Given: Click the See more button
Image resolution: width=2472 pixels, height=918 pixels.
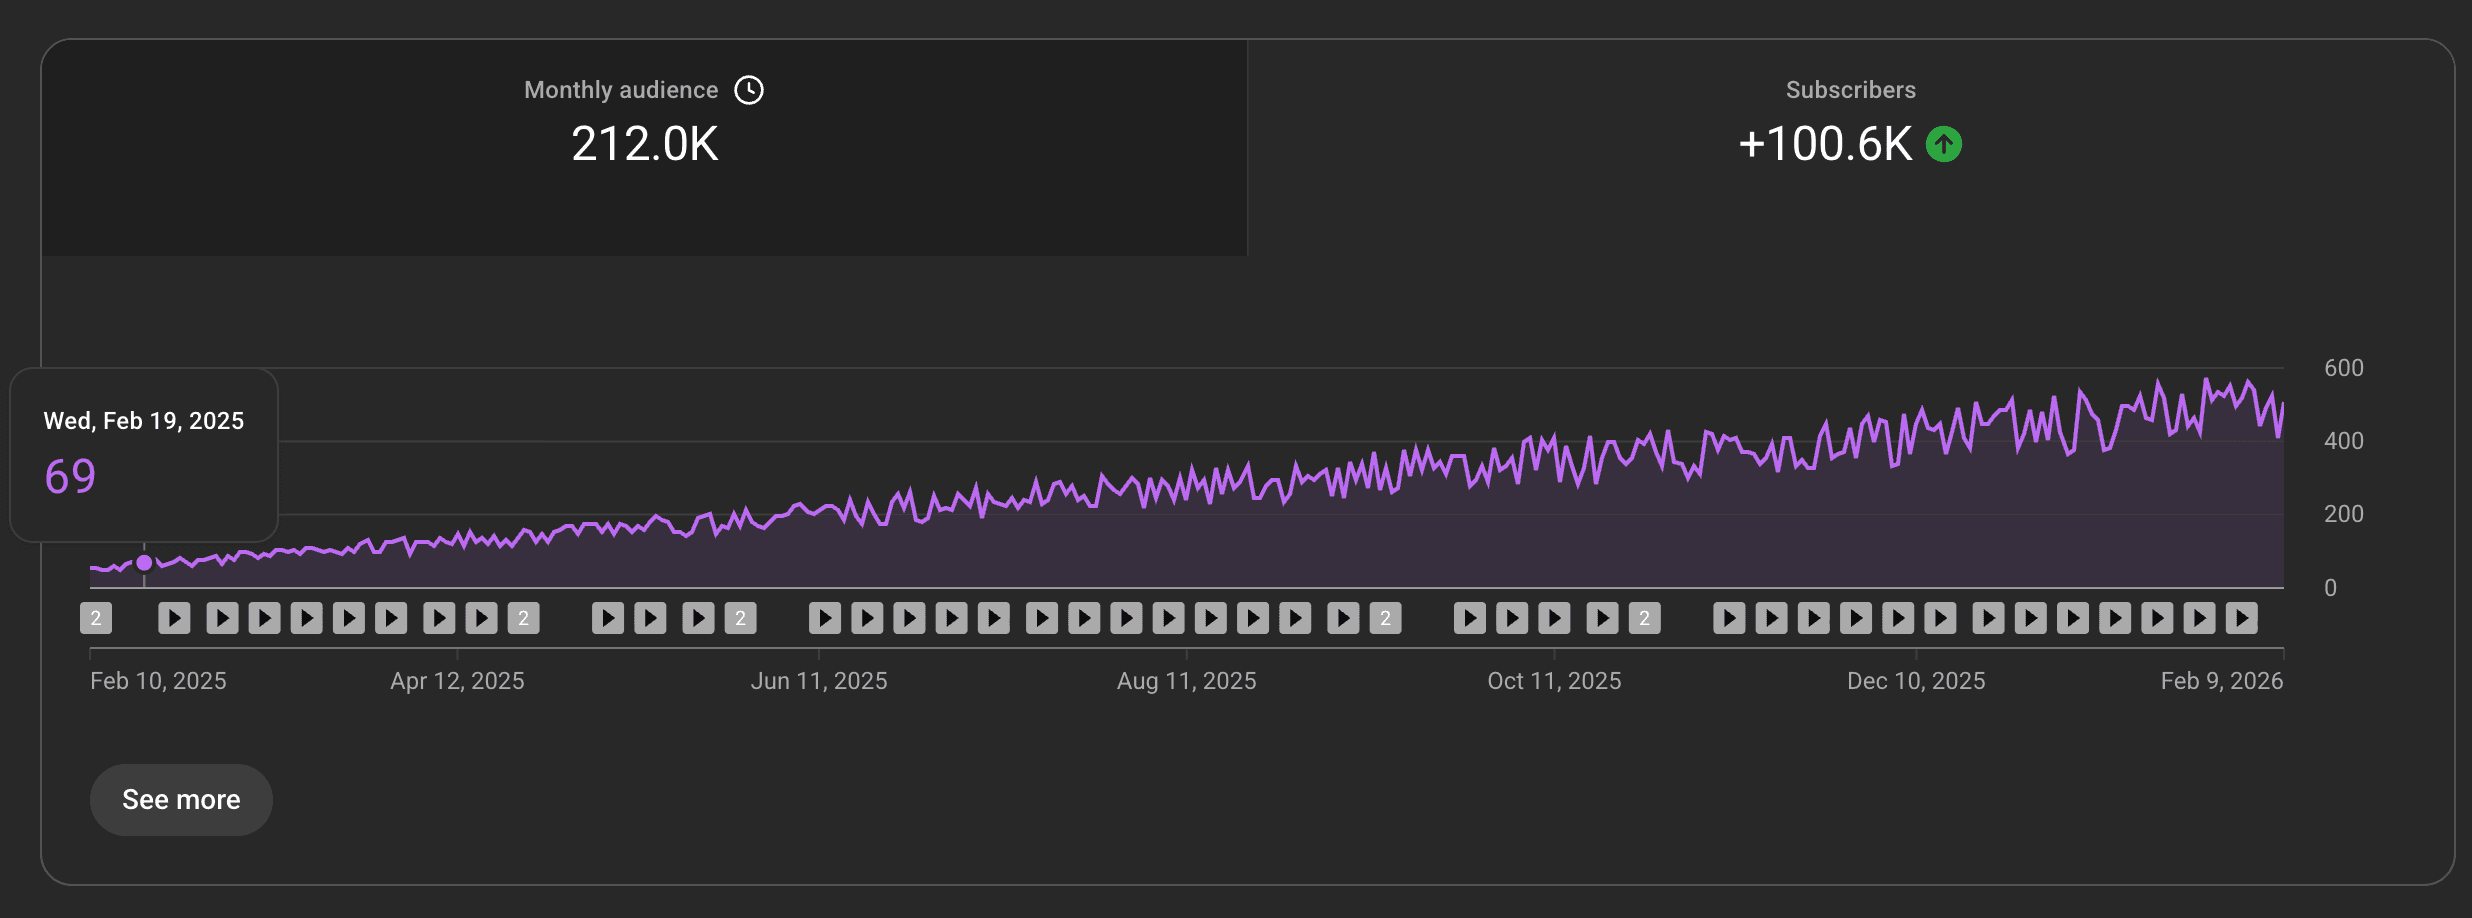Looking at the screenshot, I should [x=180, y=799].
